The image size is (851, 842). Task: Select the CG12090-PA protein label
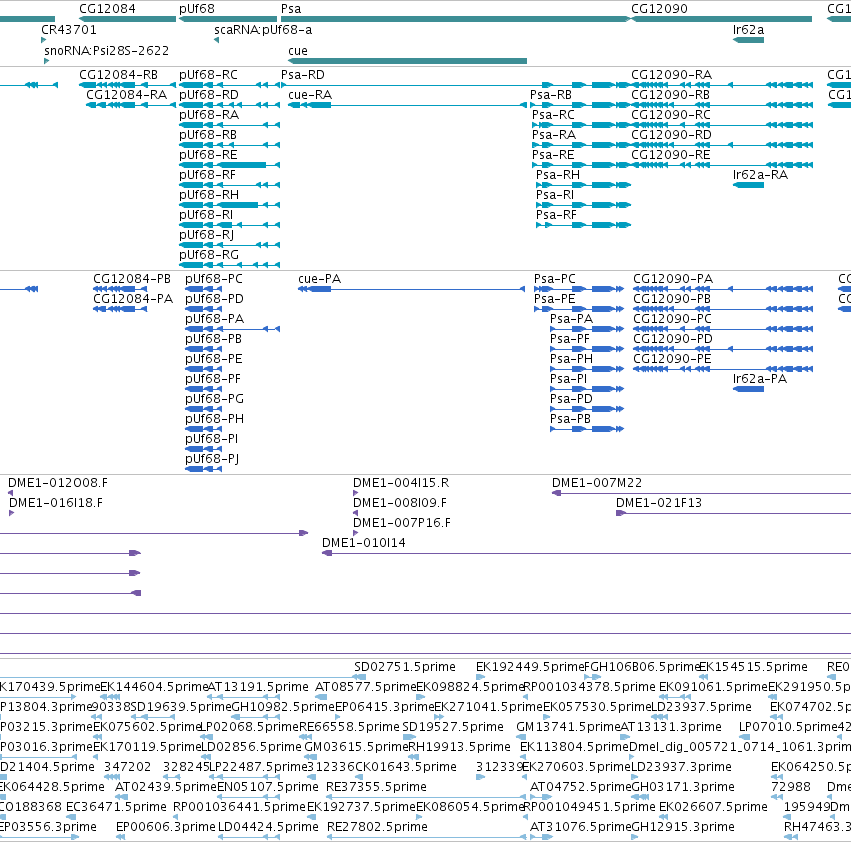673,278
